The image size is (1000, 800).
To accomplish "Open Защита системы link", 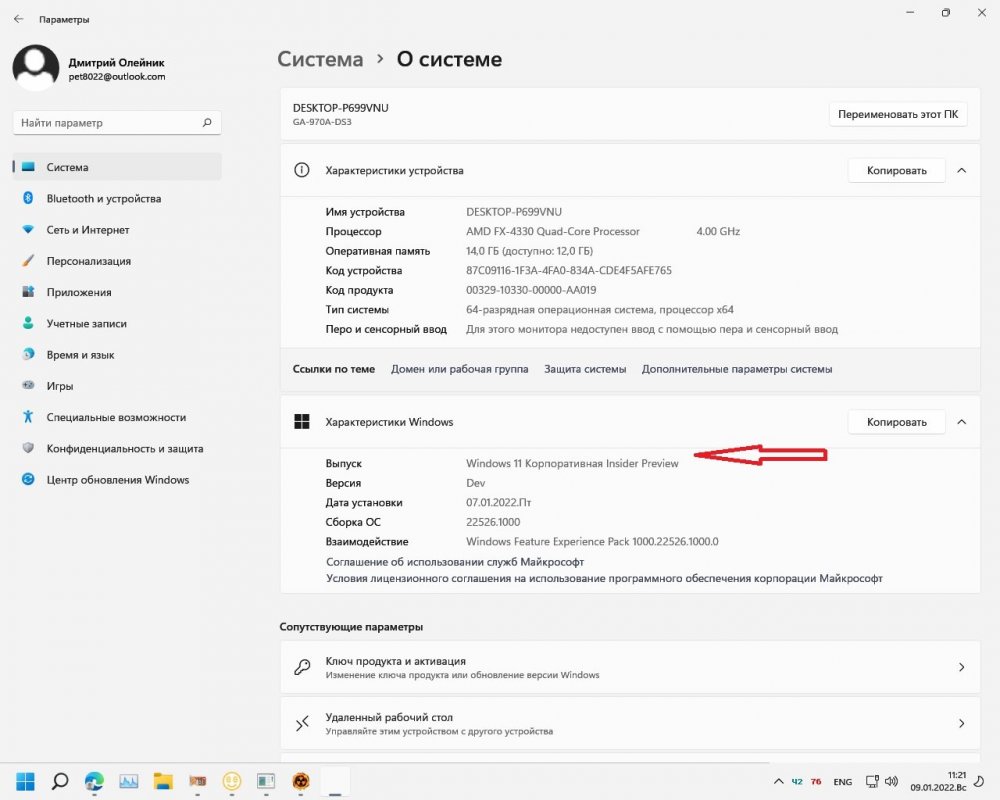I will click(585, 369).
